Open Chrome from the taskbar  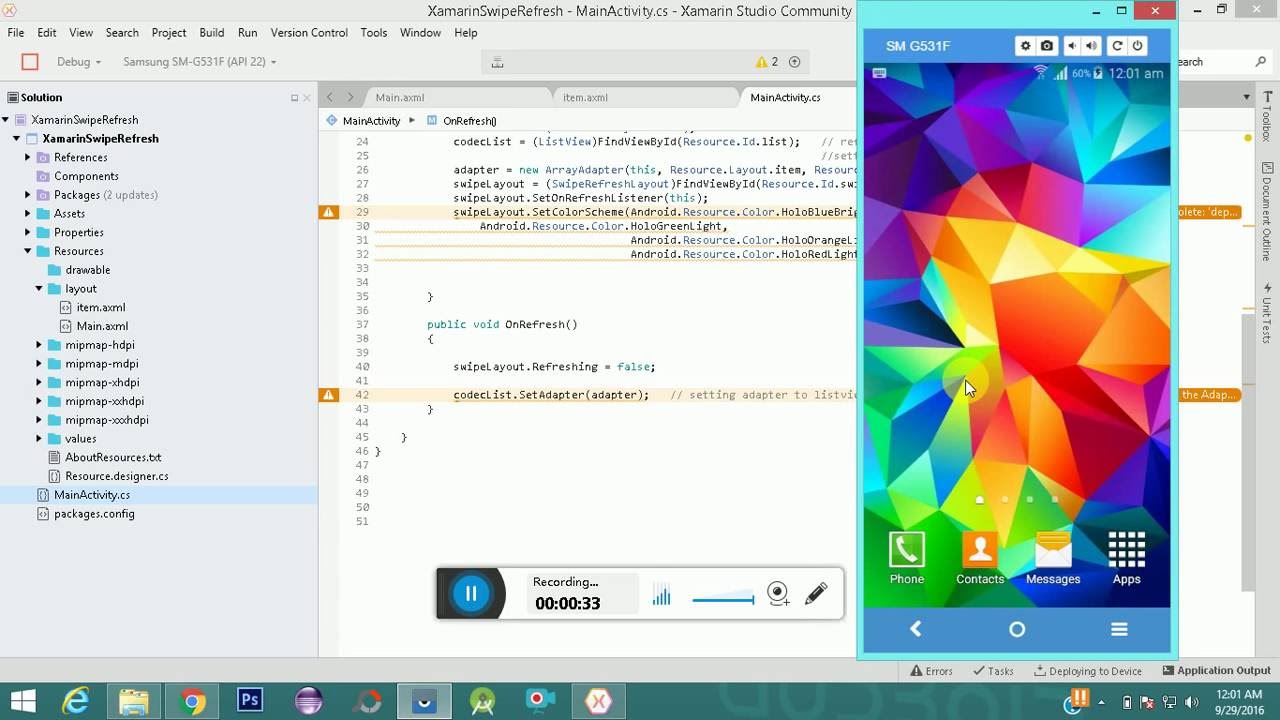pos(193,701)
